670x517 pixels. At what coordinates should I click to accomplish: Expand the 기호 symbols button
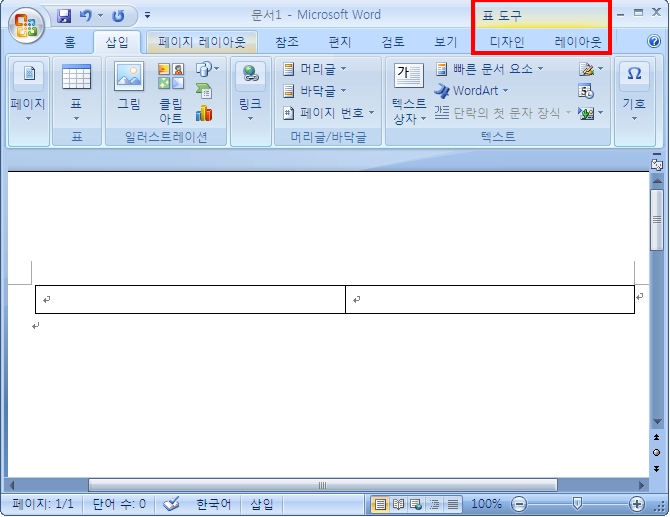pyautogui.click(x=634, y=91)
